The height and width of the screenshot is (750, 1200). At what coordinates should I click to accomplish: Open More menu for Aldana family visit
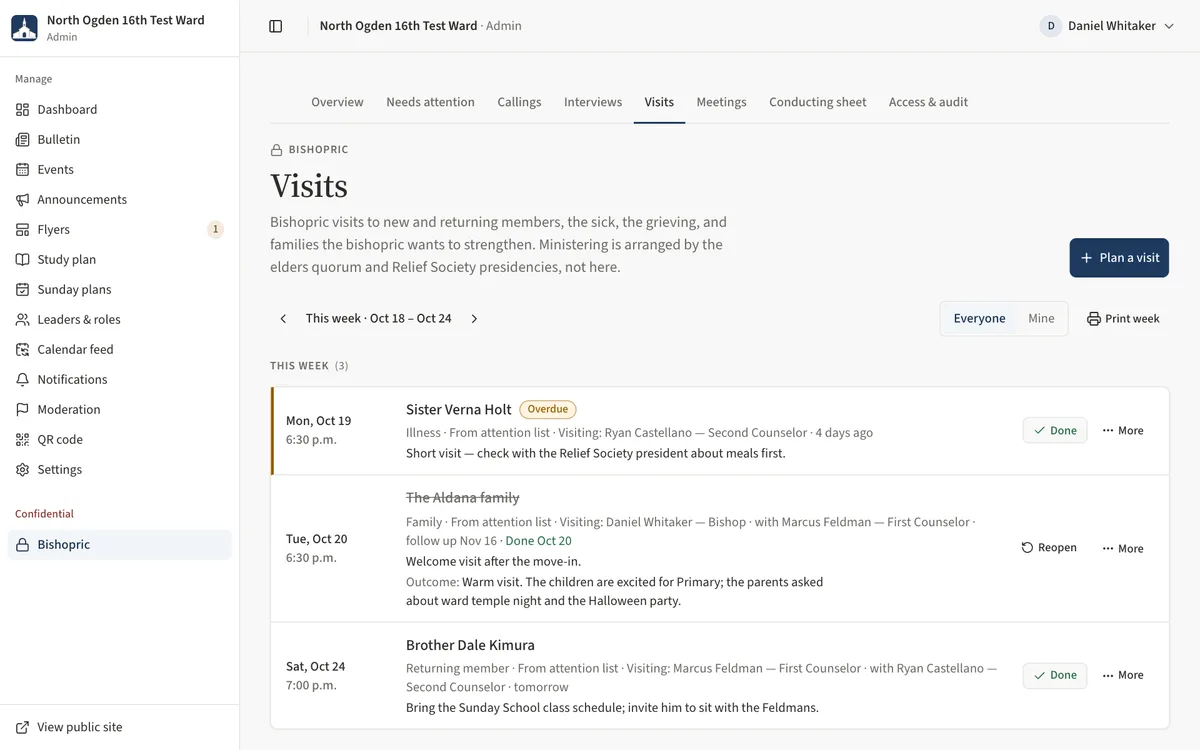tap(1123, 548)
